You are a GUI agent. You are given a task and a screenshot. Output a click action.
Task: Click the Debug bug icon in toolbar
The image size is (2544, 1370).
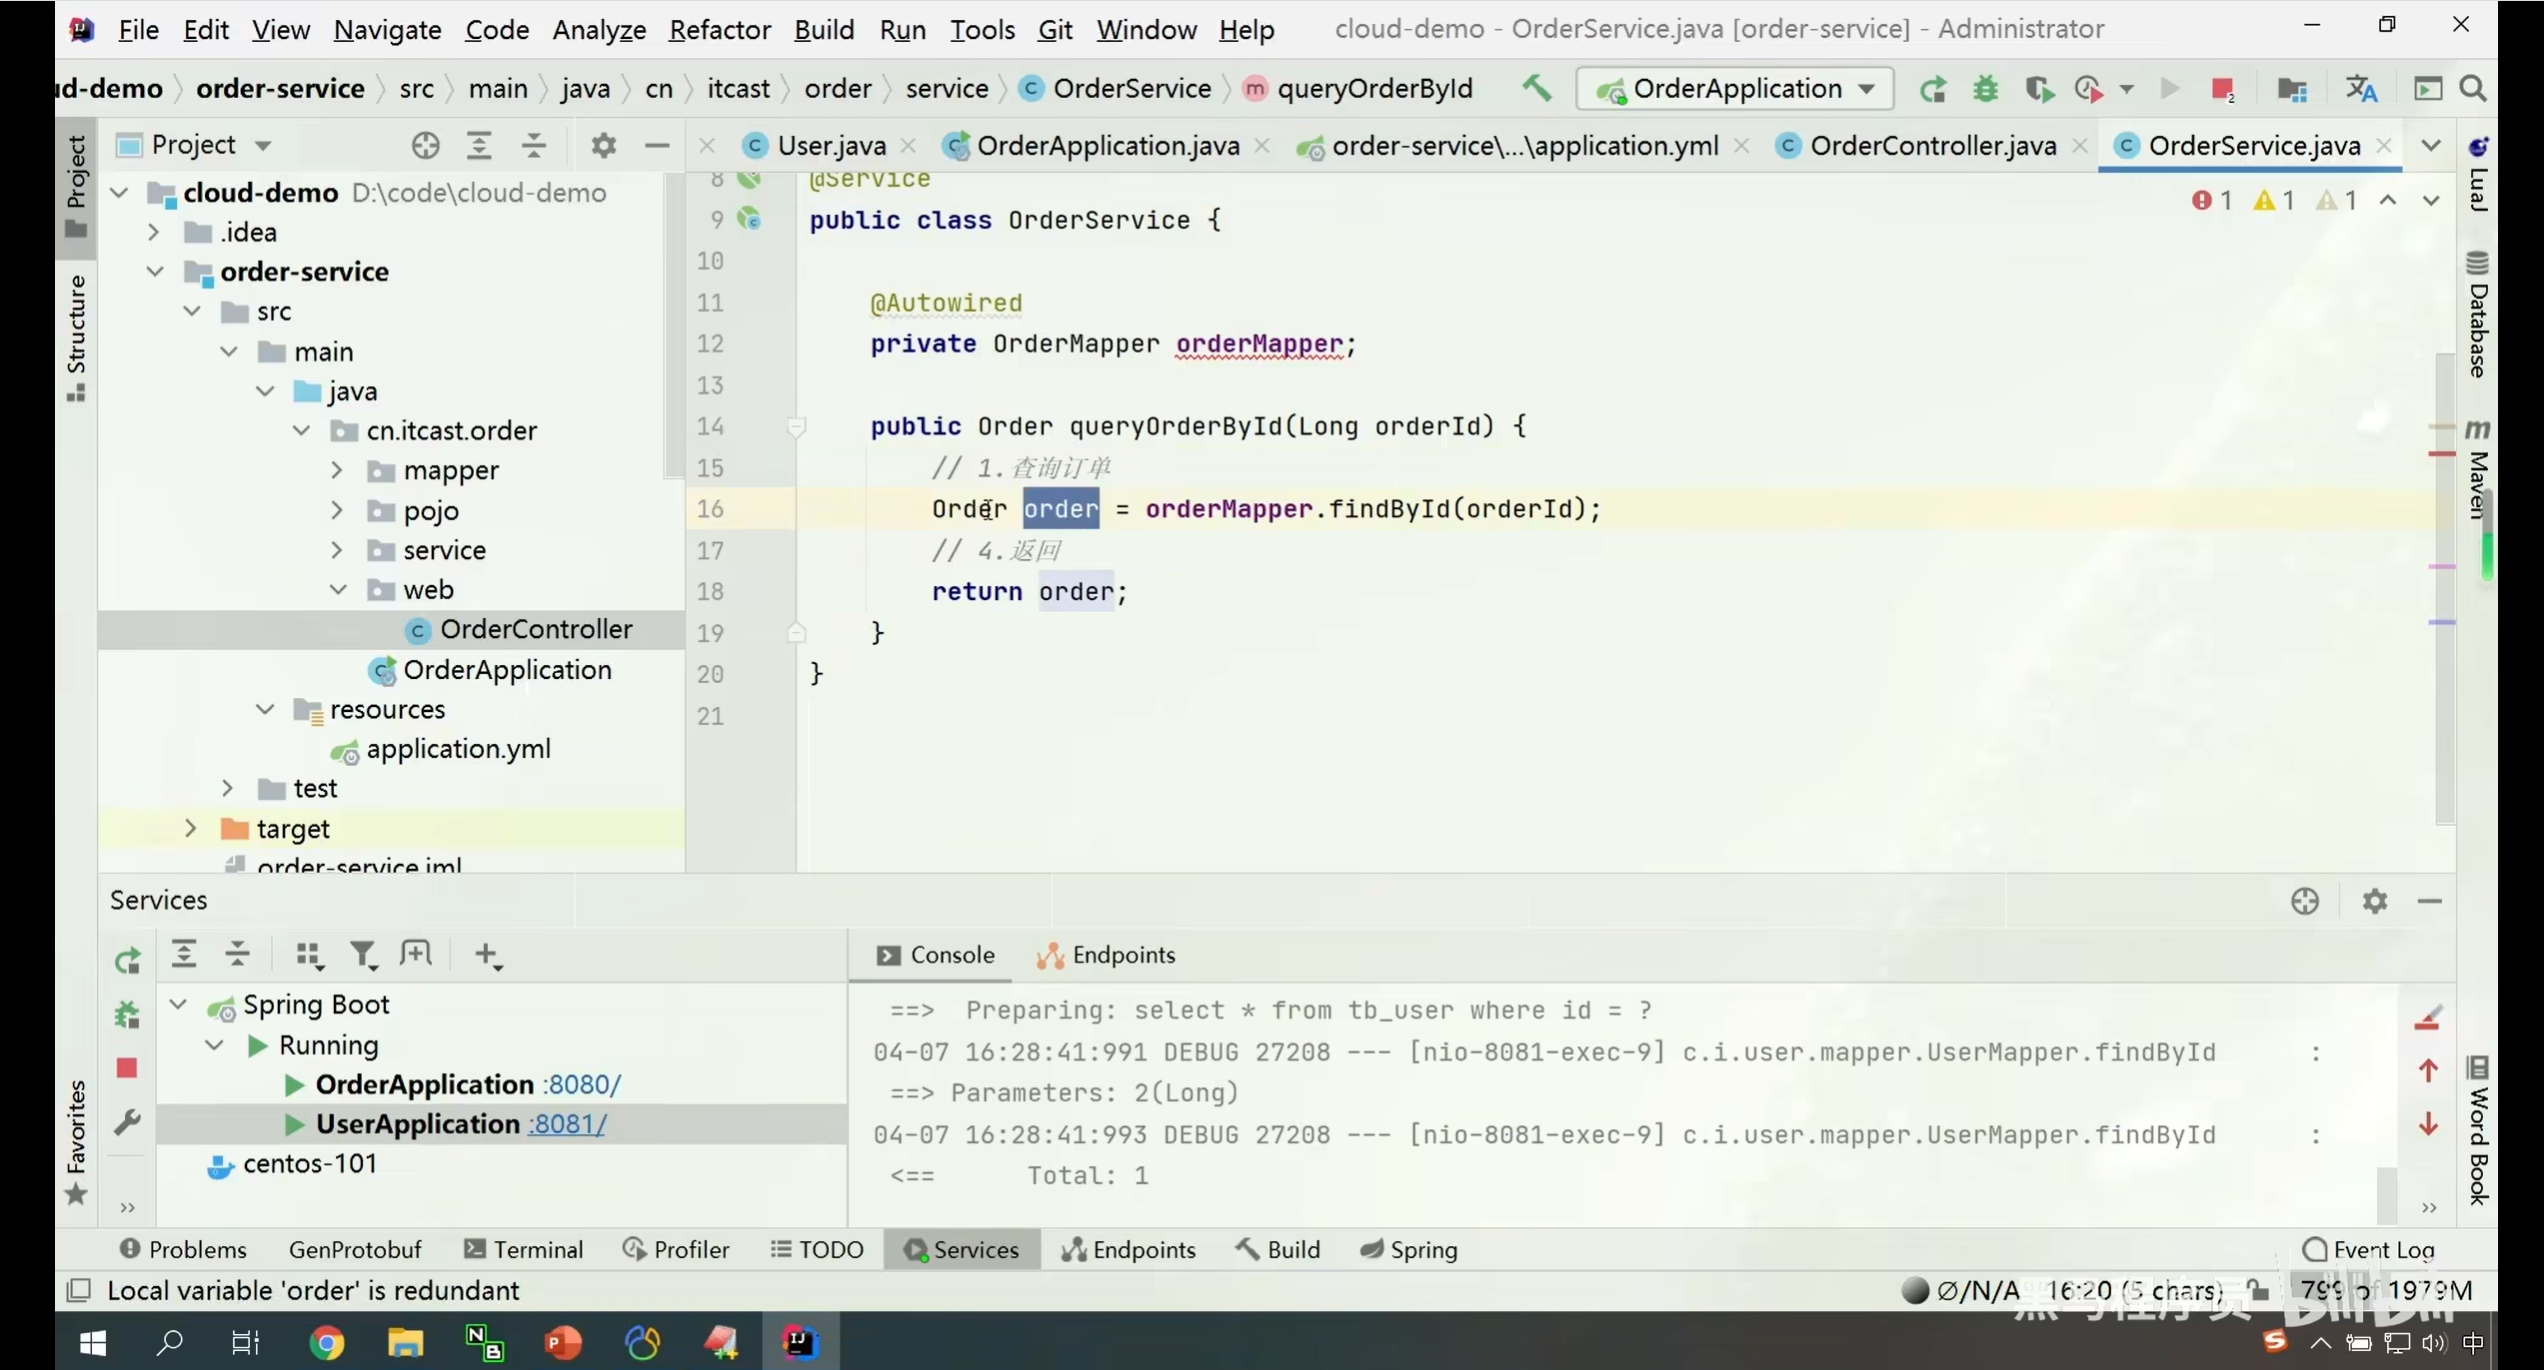1985,89
